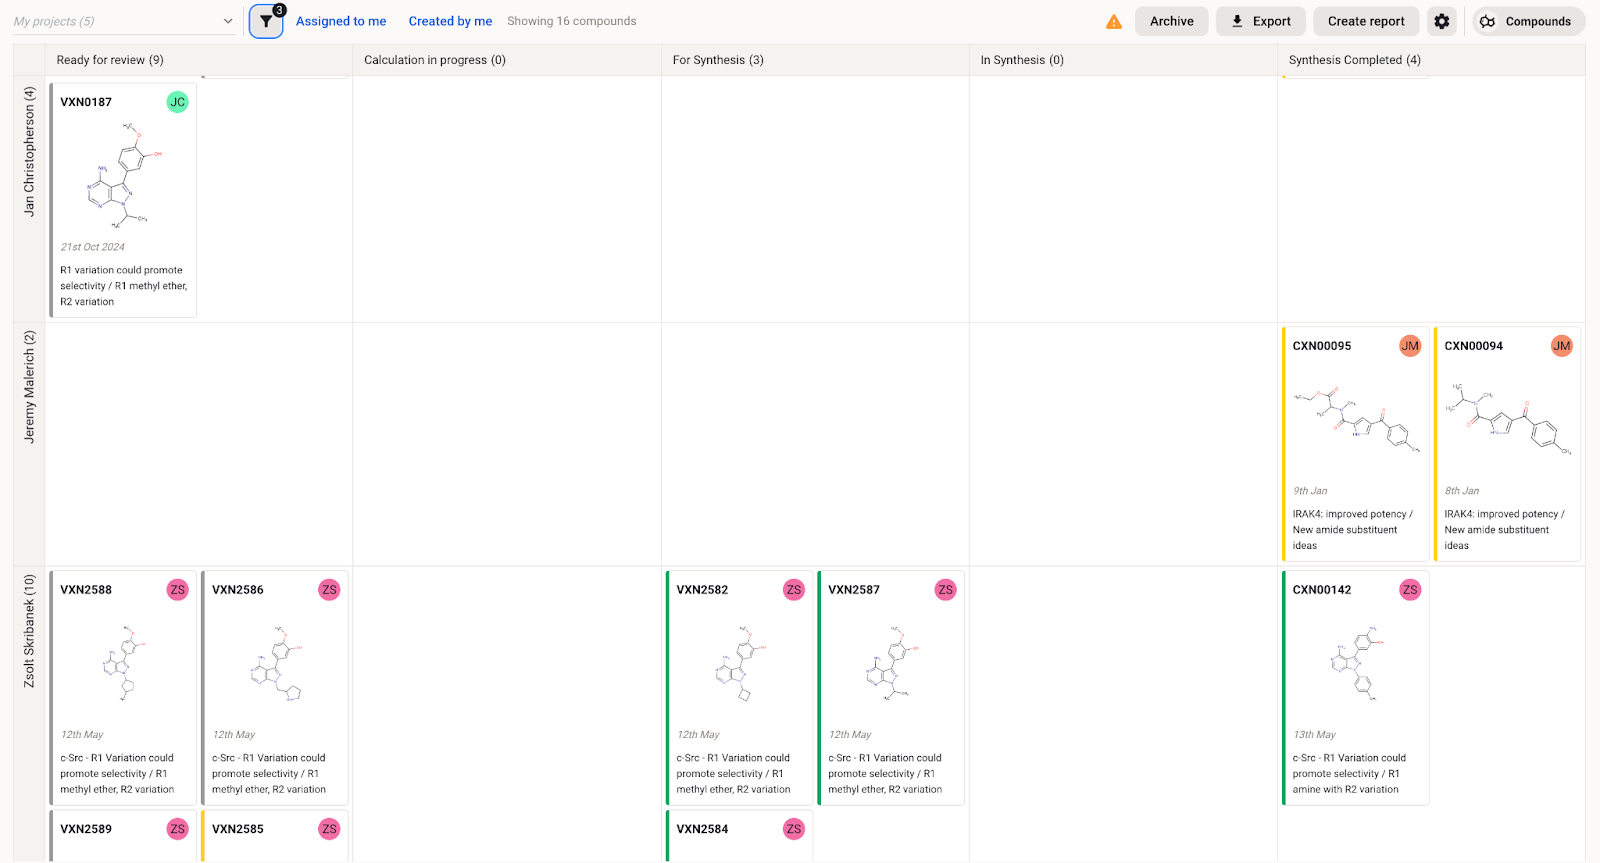
Task: Select the Synthesis Completed column header
Action: [1354, 60]
